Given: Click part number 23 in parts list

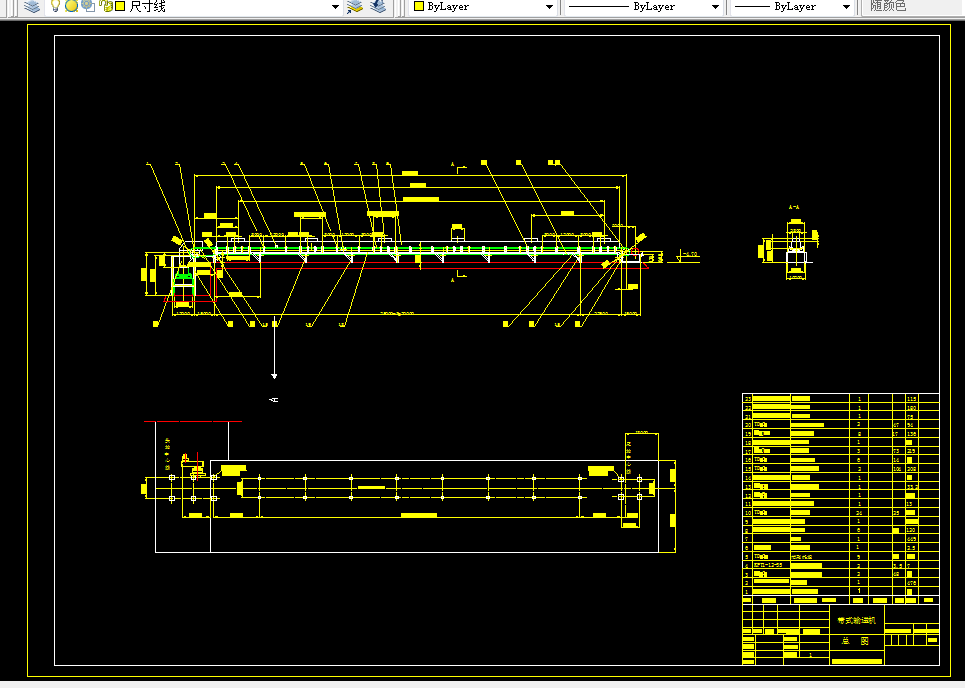Looking at the screenshot, I should (x=748, y=399).
